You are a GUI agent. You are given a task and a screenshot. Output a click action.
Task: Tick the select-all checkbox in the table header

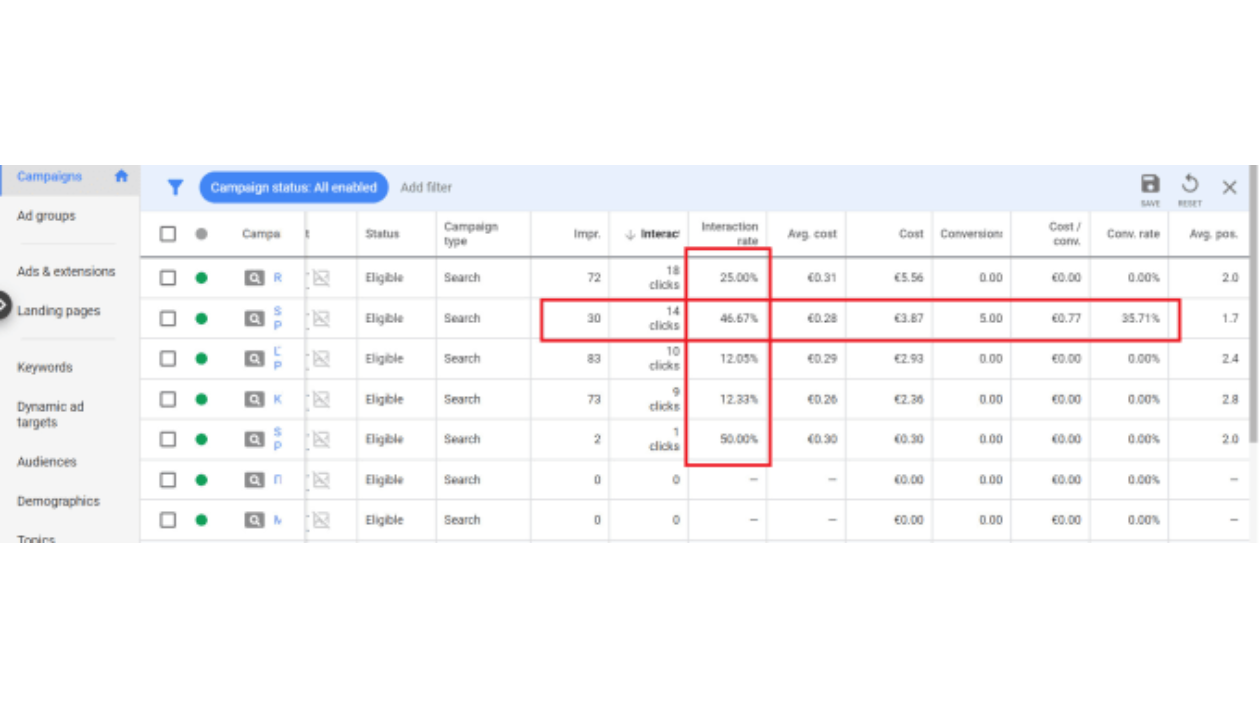click(x=168, y=234)
